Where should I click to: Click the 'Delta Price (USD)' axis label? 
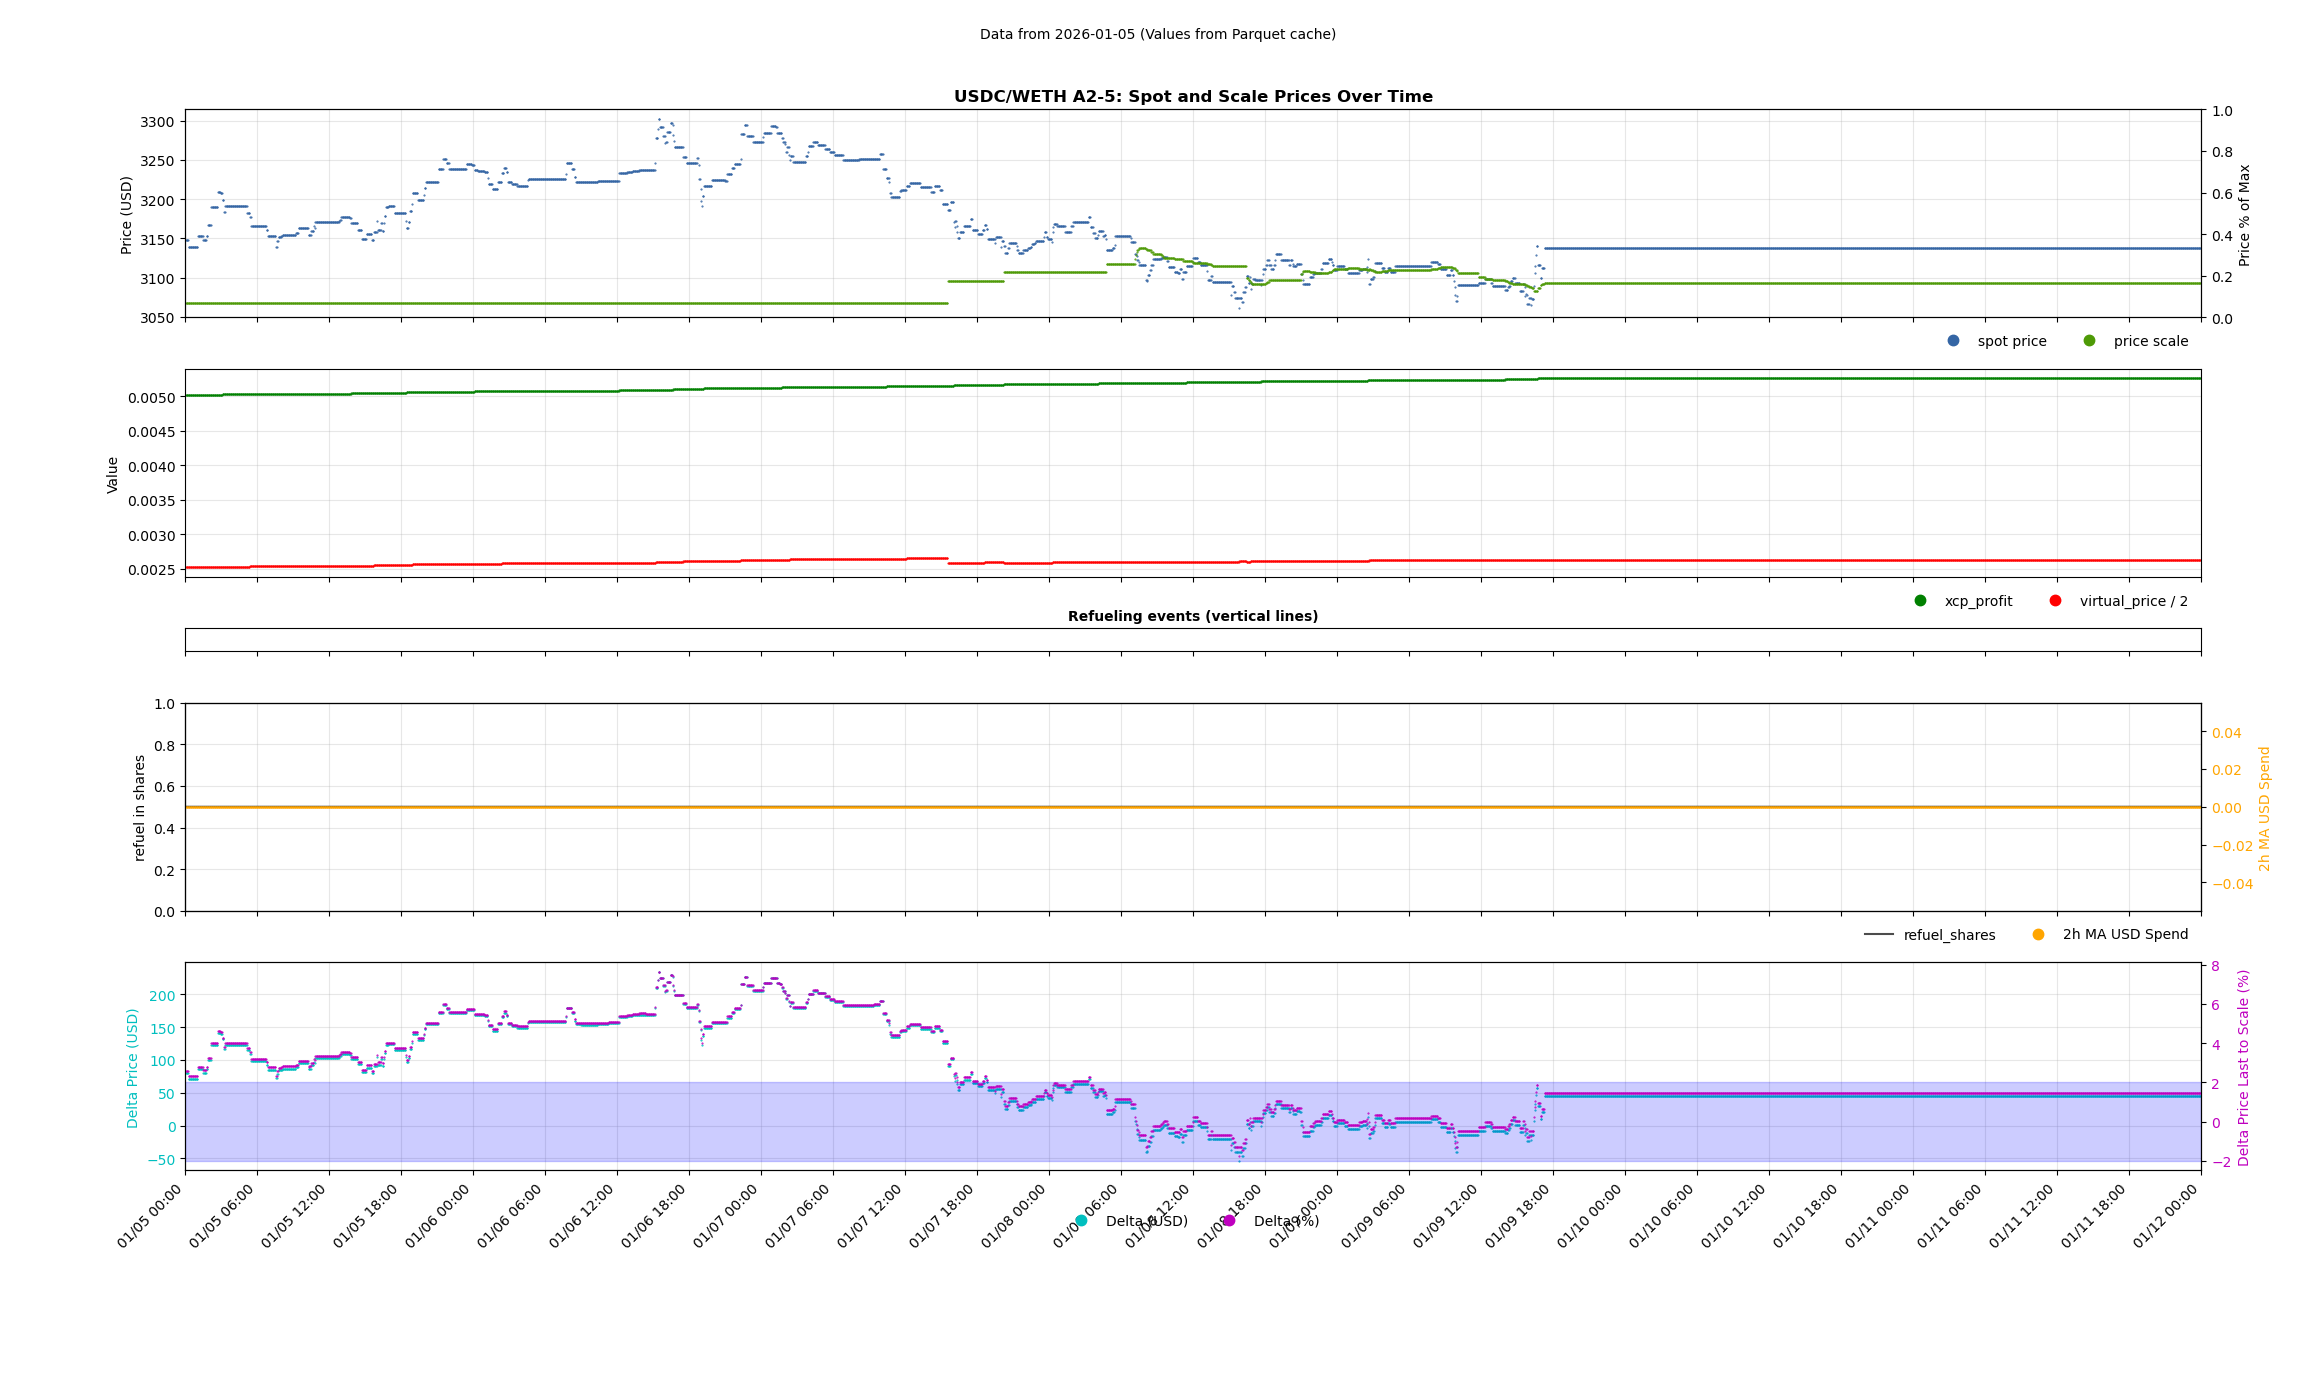[x=133, y=1068]
